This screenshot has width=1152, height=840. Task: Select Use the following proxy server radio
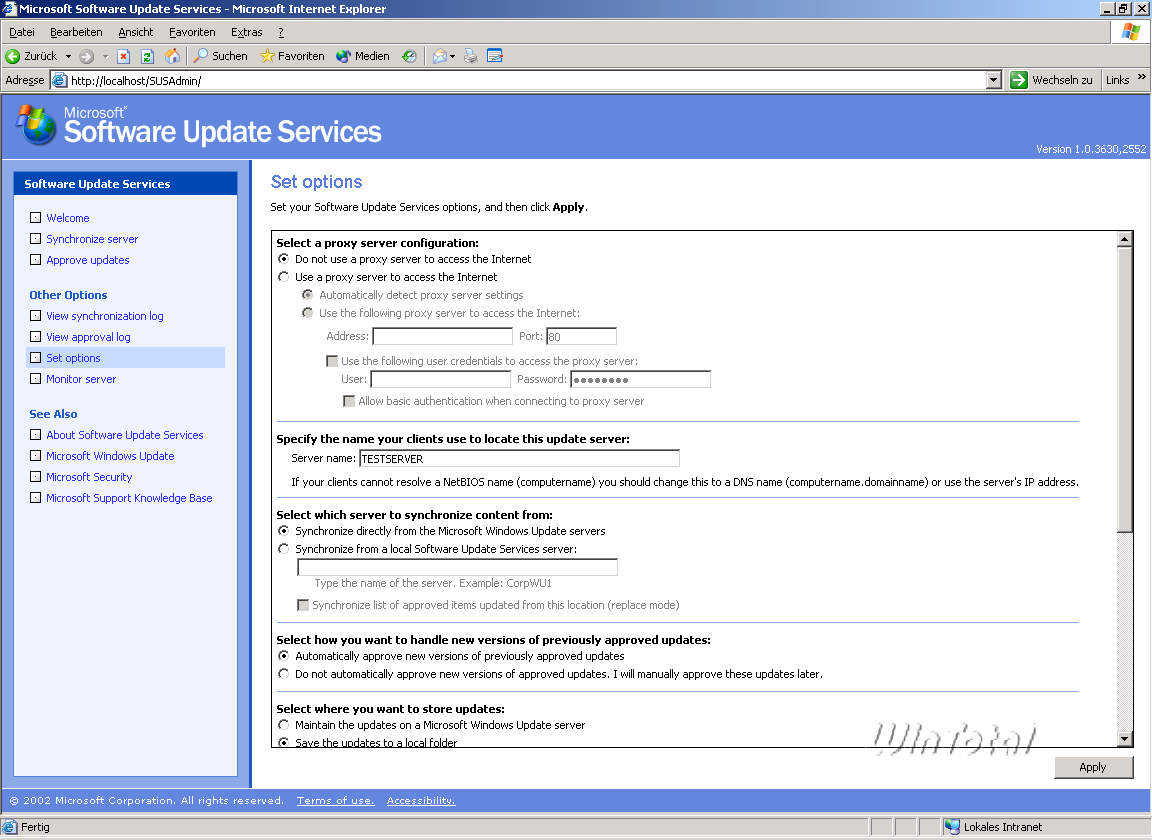pyautogui.click(x=308, y=313)
